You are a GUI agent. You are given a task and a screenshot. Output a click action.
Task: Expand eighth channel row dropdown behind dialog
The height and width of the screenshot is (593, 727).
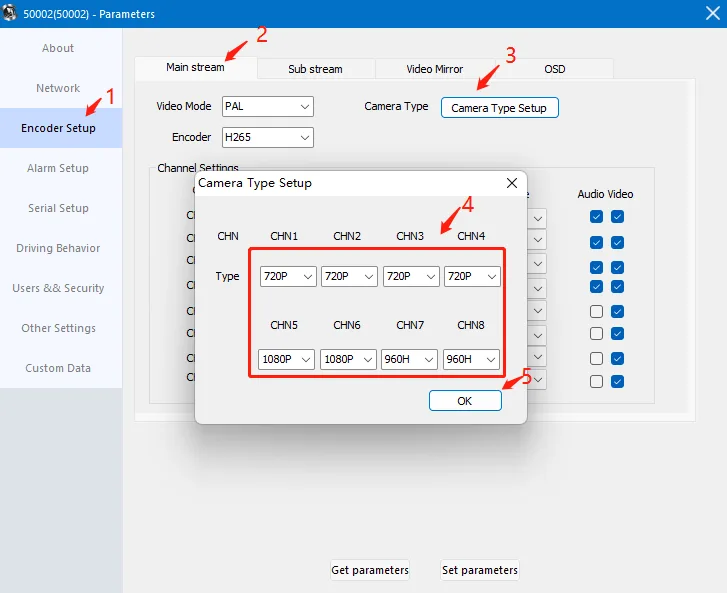click(537, 380)
